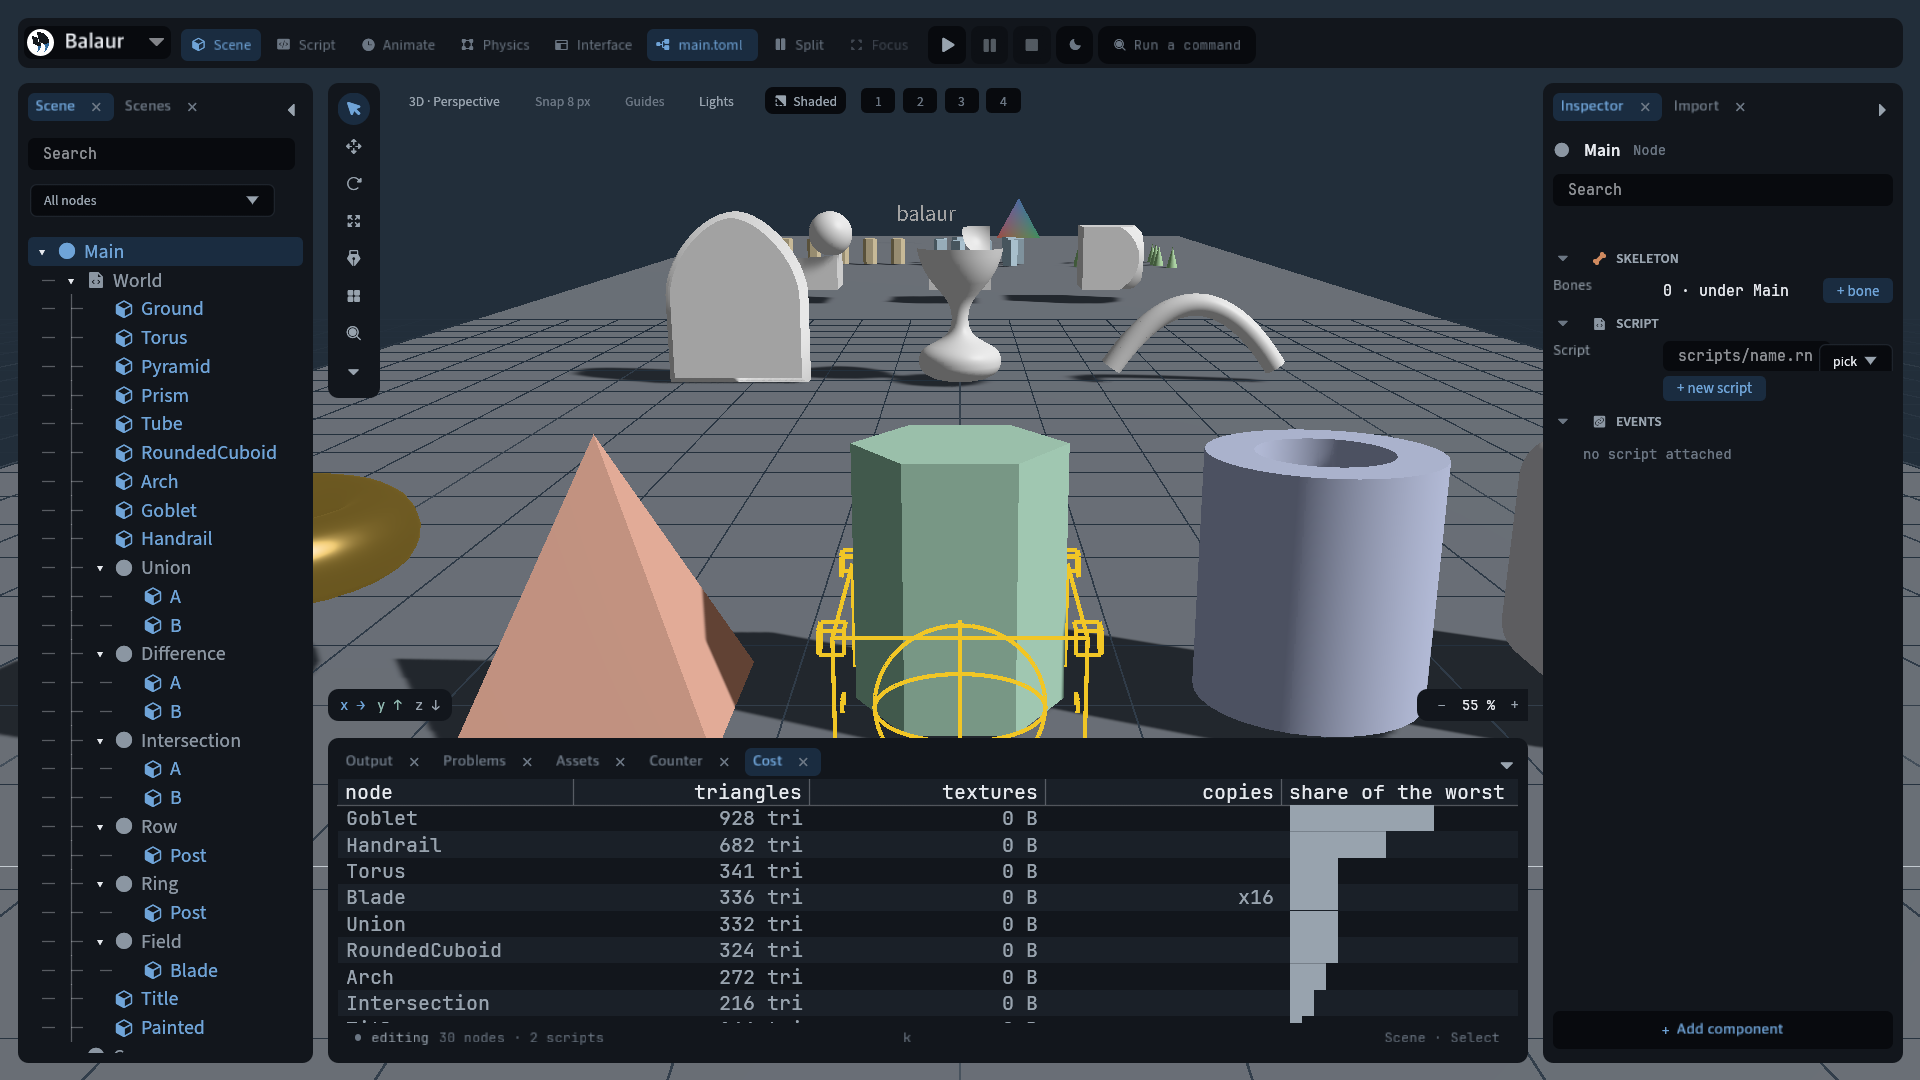Add a bone with + bone
Image resolution: width=1920 pixels, height=1080 pixels.
click(1857, 291)
